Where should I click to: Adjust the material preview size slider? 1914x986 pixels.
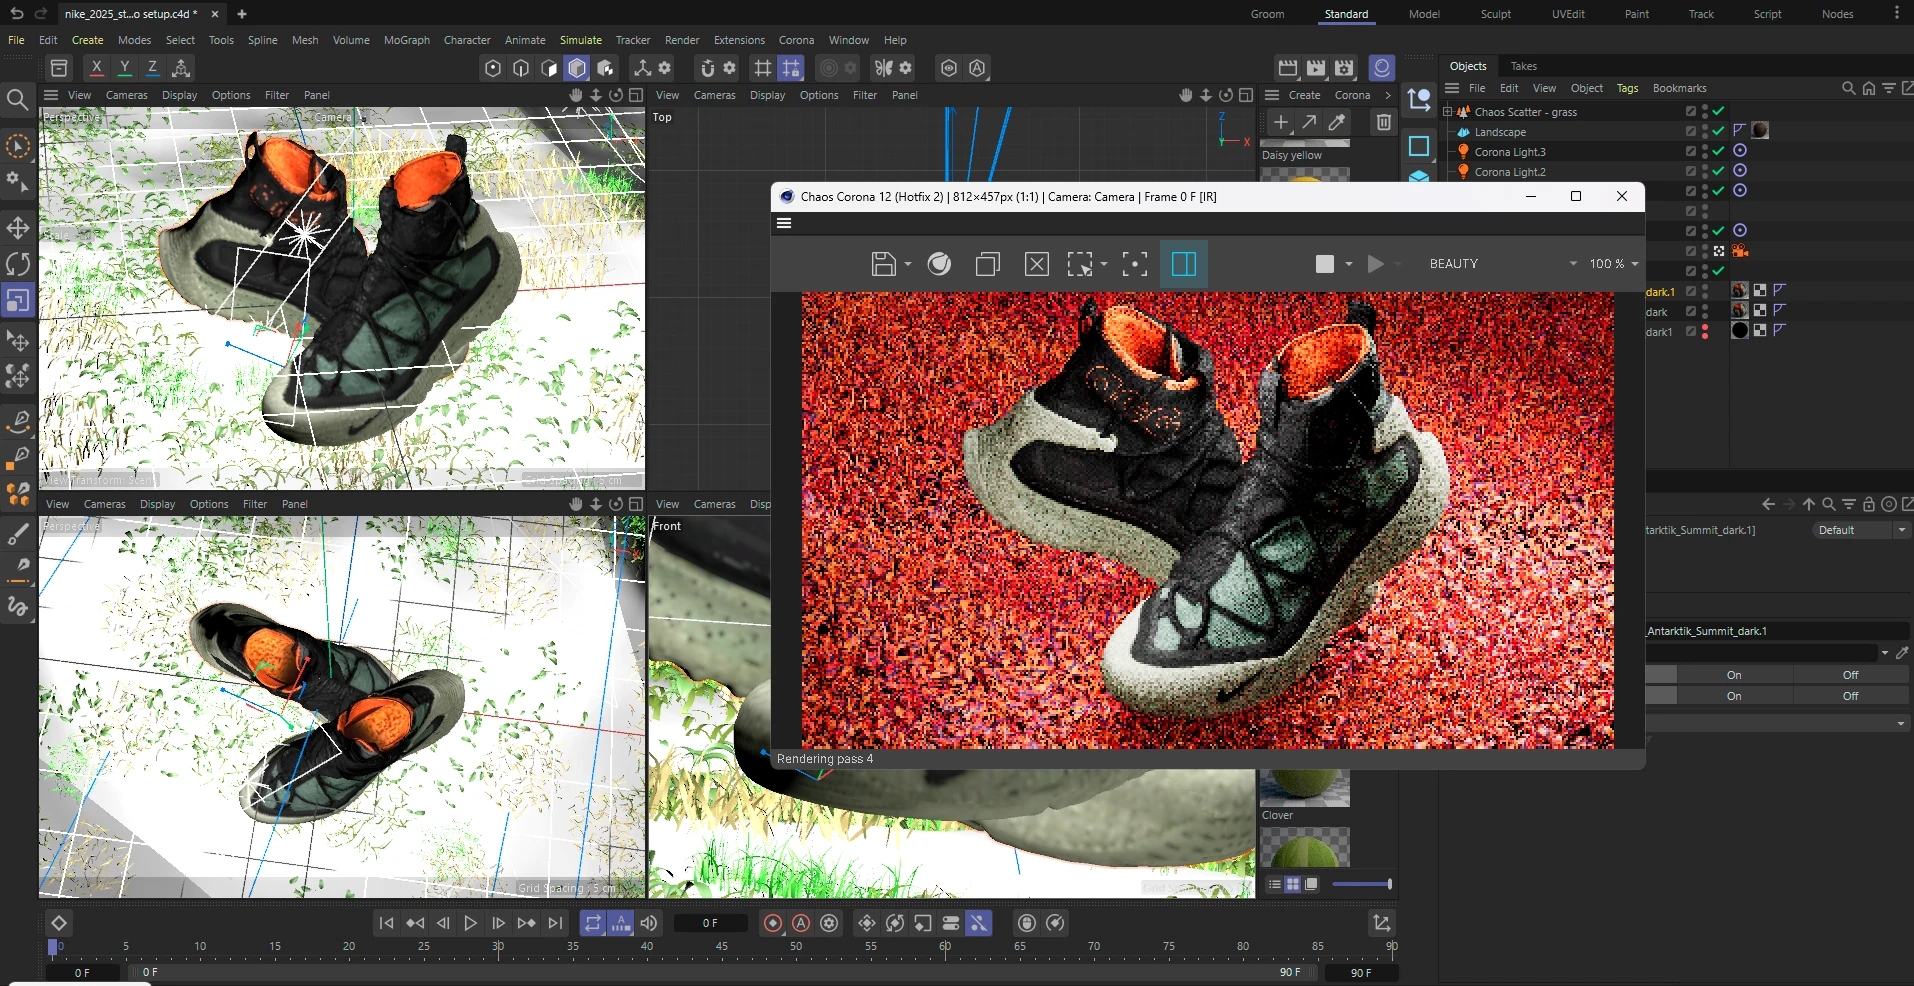1361,884
